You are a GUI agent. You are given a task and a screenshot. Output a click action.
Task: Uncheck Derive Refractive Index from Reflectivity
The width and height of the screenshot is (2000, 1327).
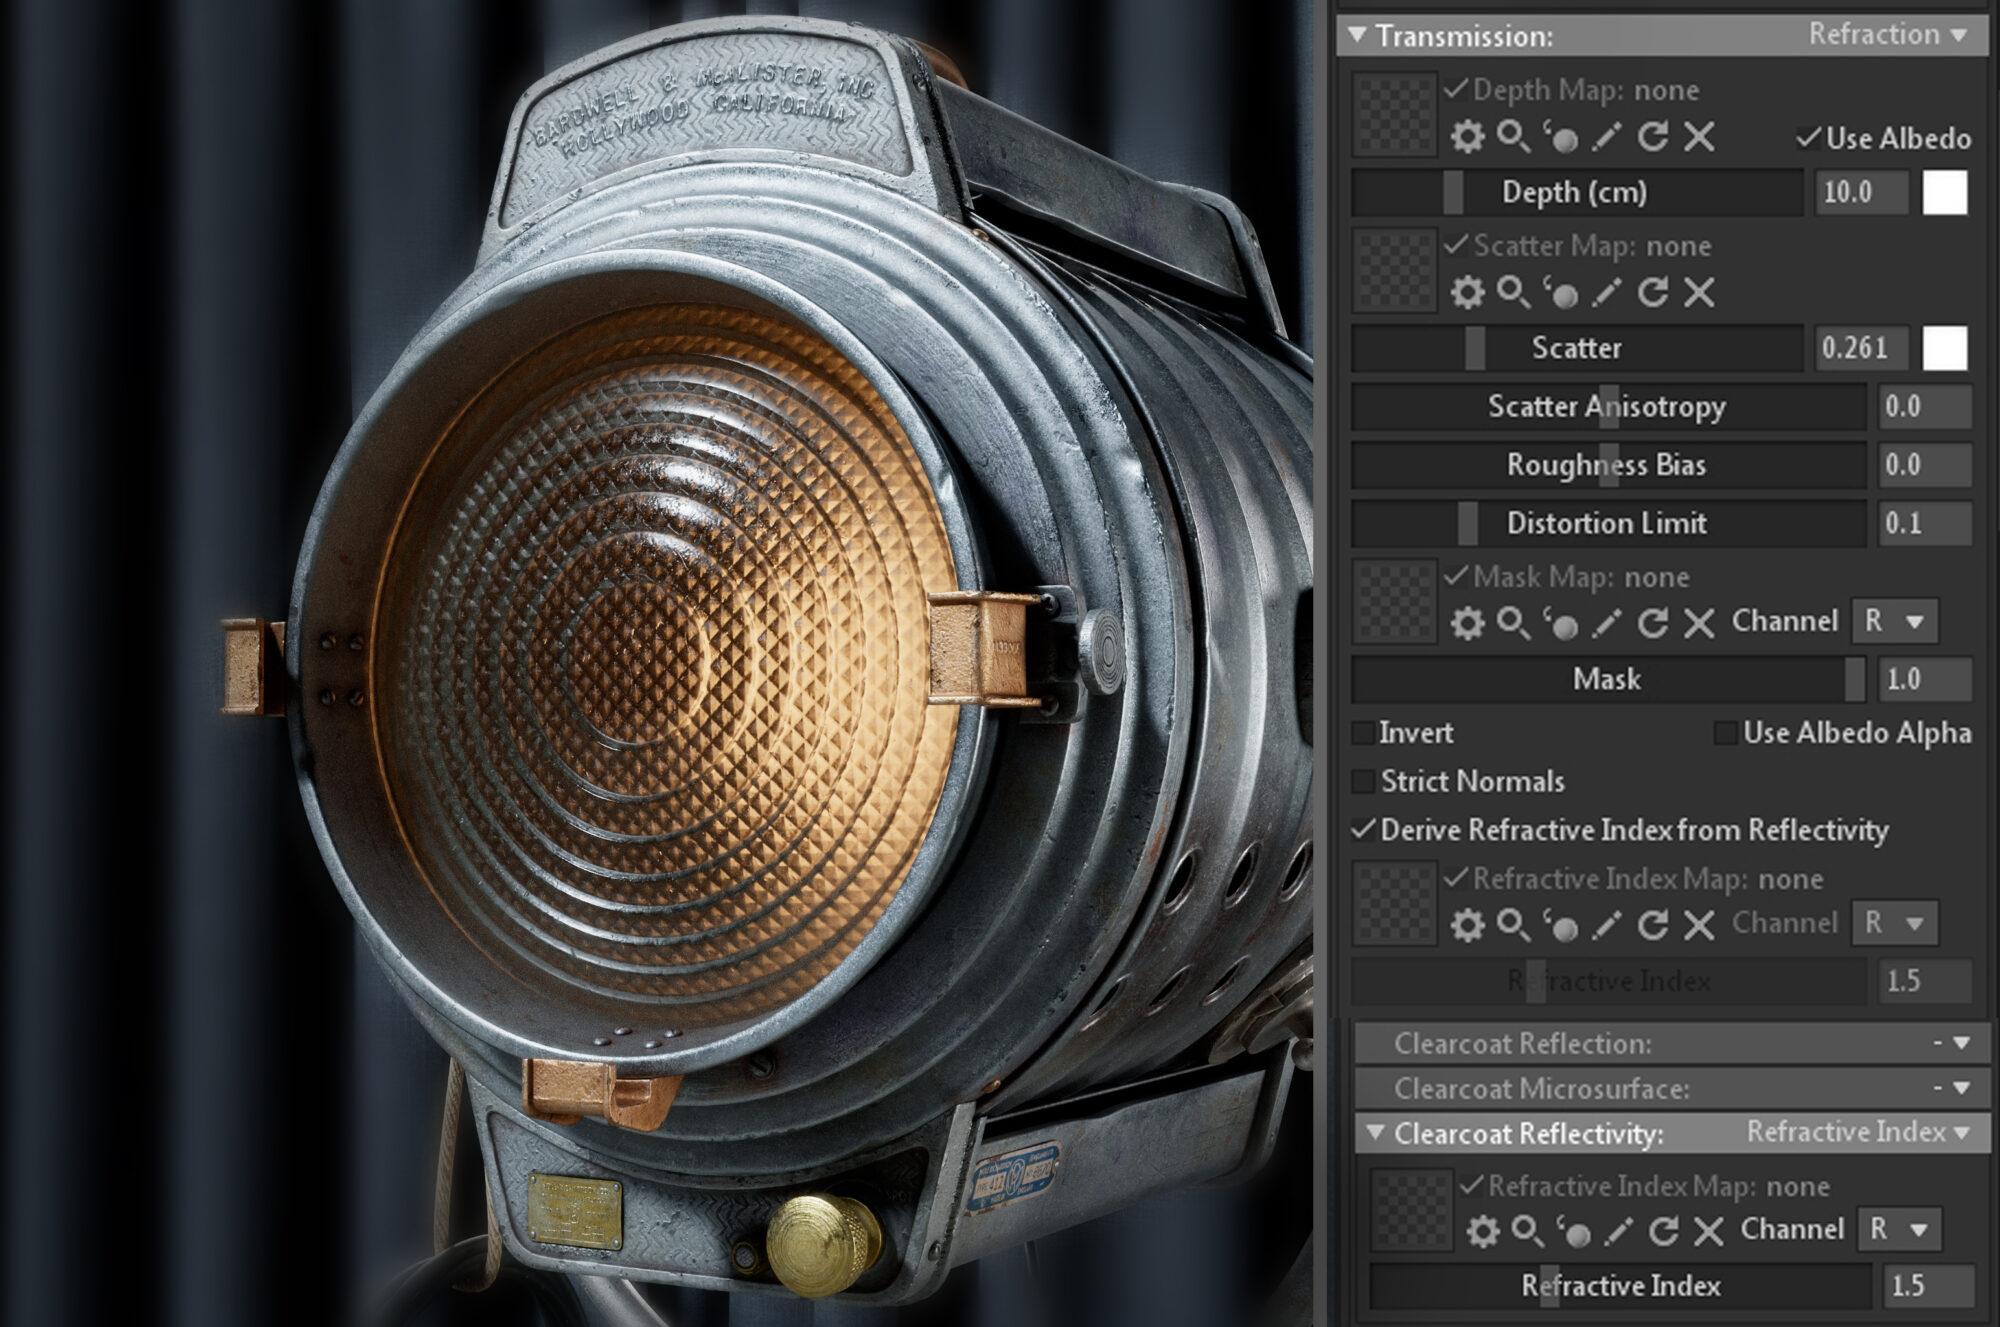[x=1363, y=831]
